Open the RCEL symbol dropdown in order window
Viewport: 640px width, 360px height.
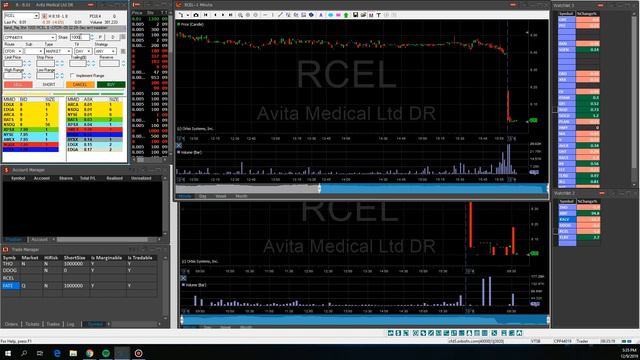click(x=36, y=16)
